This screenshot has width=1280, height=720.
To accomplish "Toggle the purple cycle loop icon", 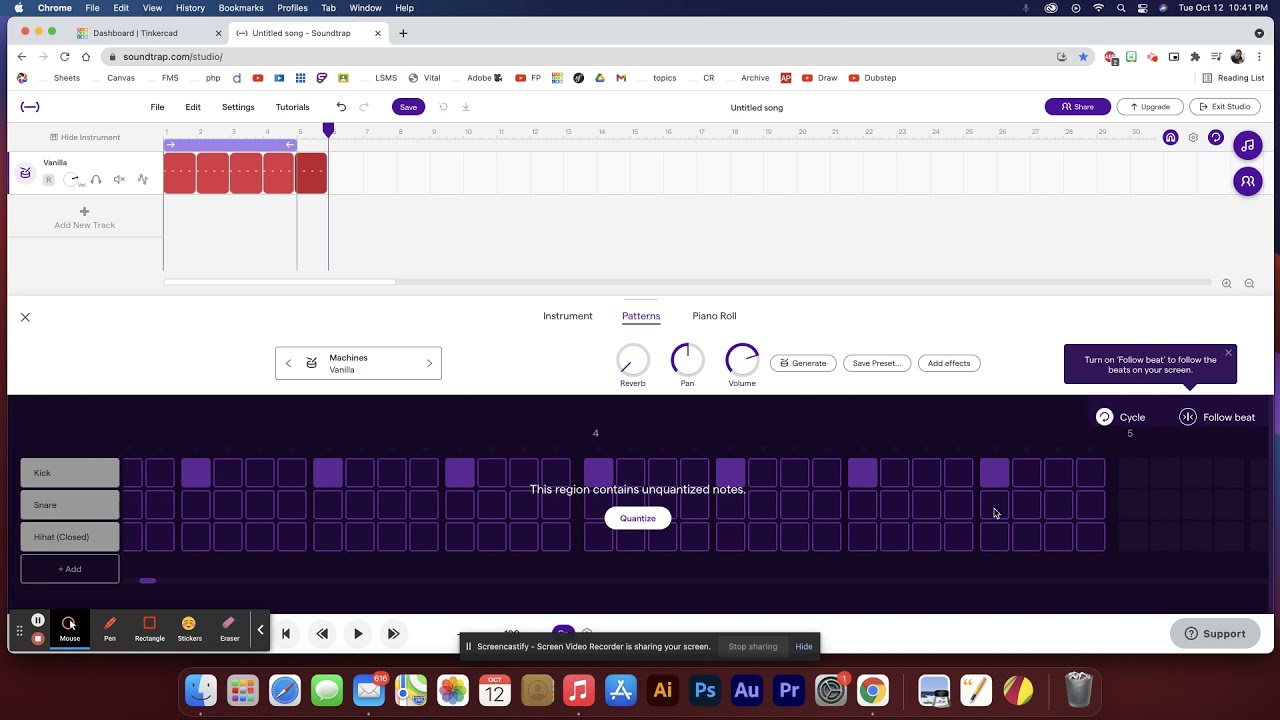I will (1216, 138).
